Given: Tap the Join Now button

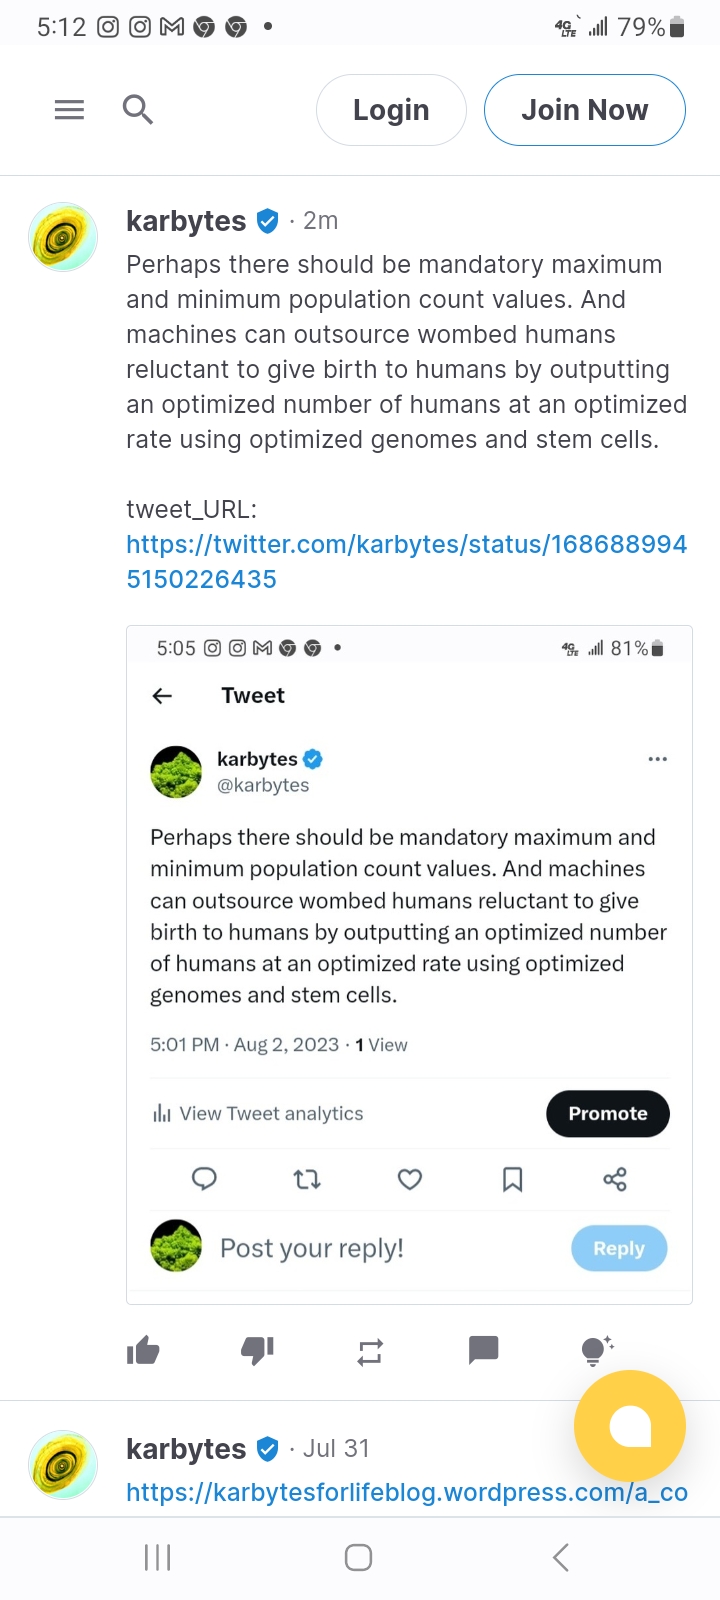Looking at the screenshot, I should click(x=584, y=110).
